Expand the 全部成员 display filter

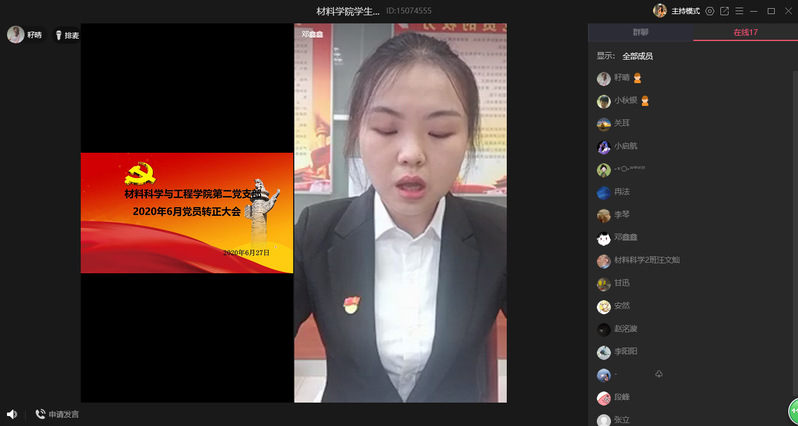pos(637,56)
